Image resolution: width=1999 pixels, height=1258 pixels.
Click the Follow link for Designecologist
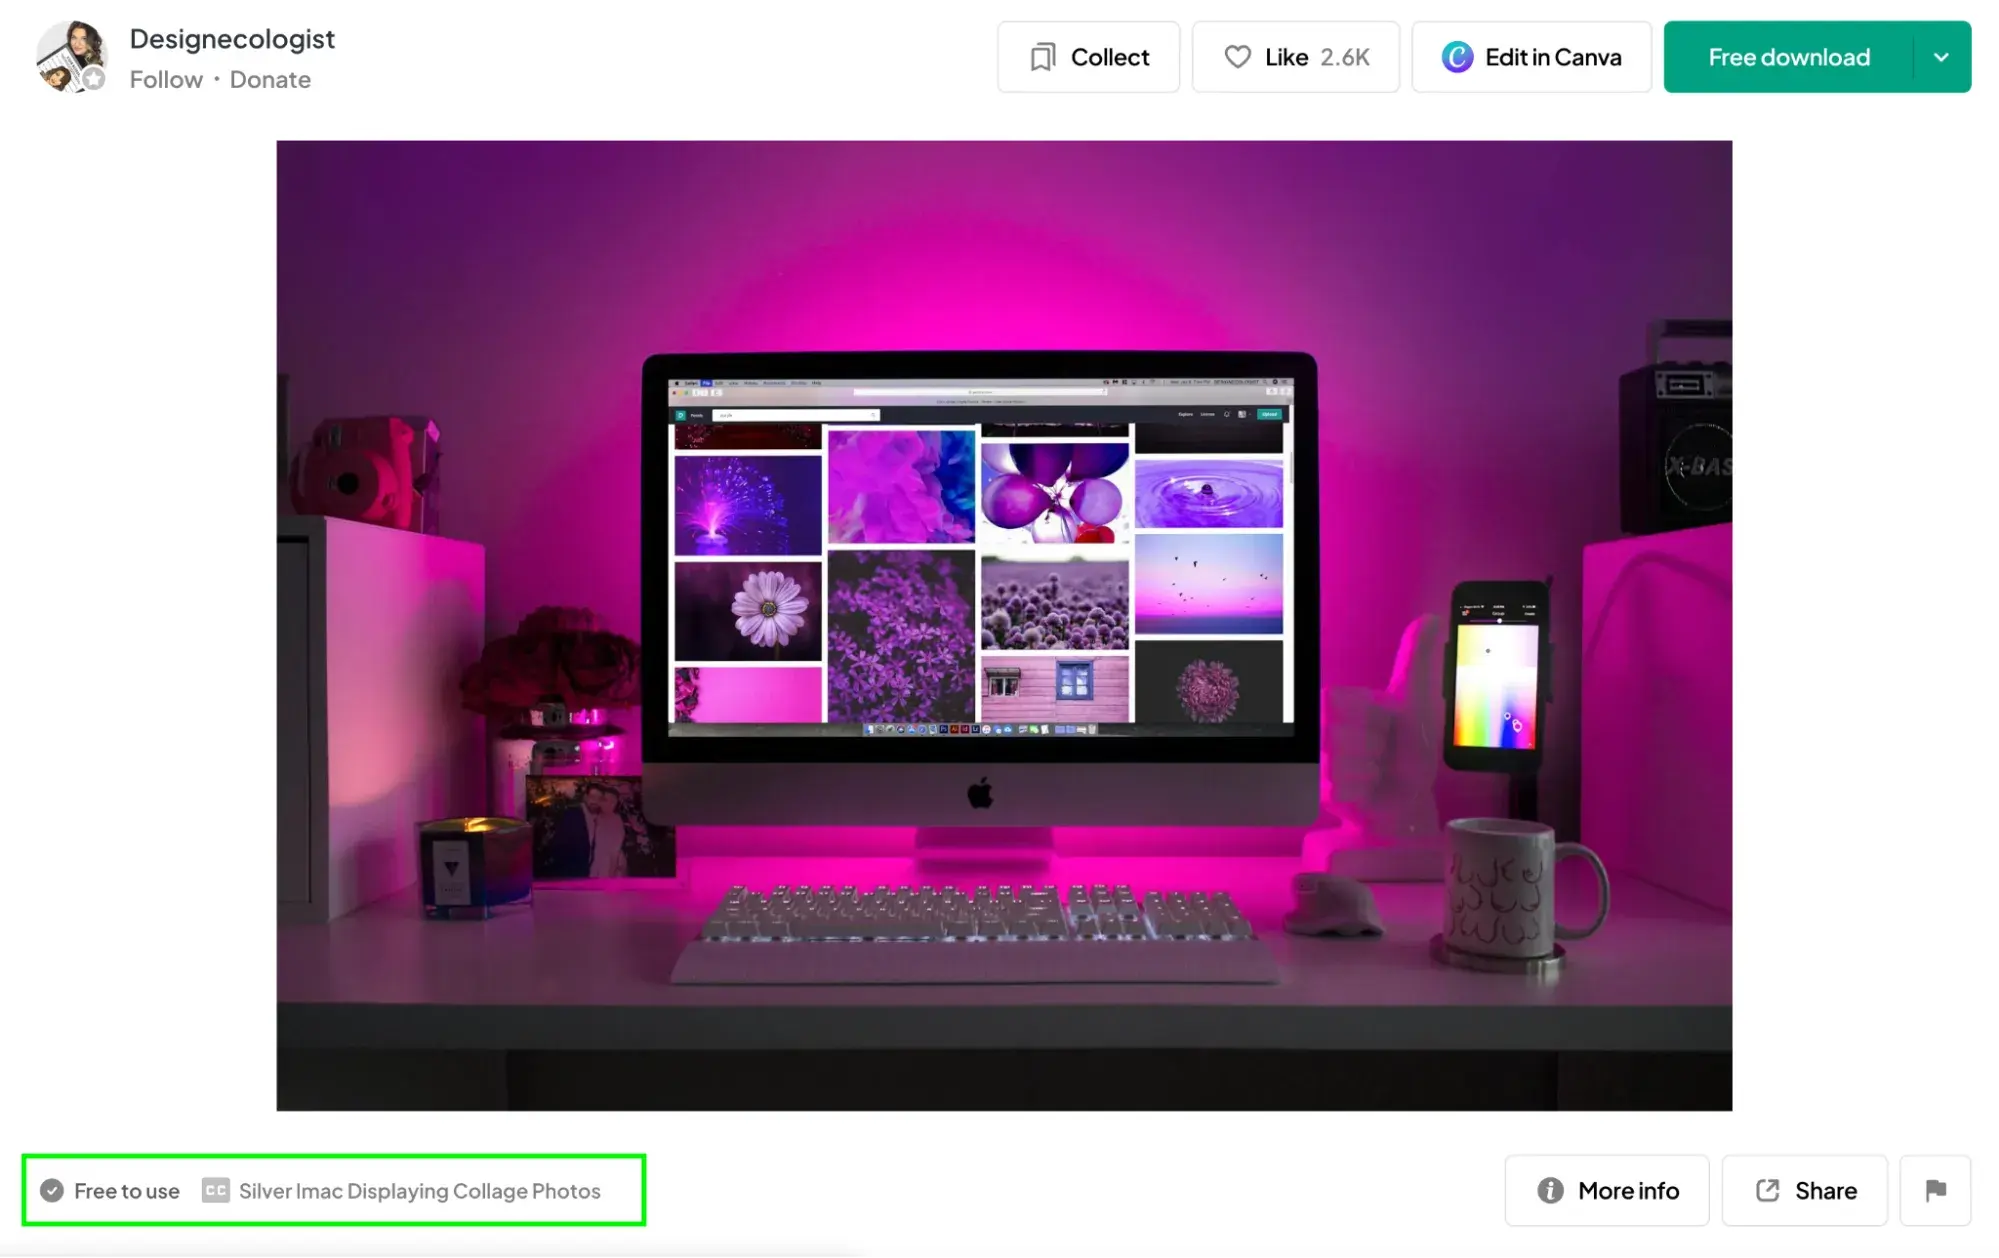coord(164,78)
